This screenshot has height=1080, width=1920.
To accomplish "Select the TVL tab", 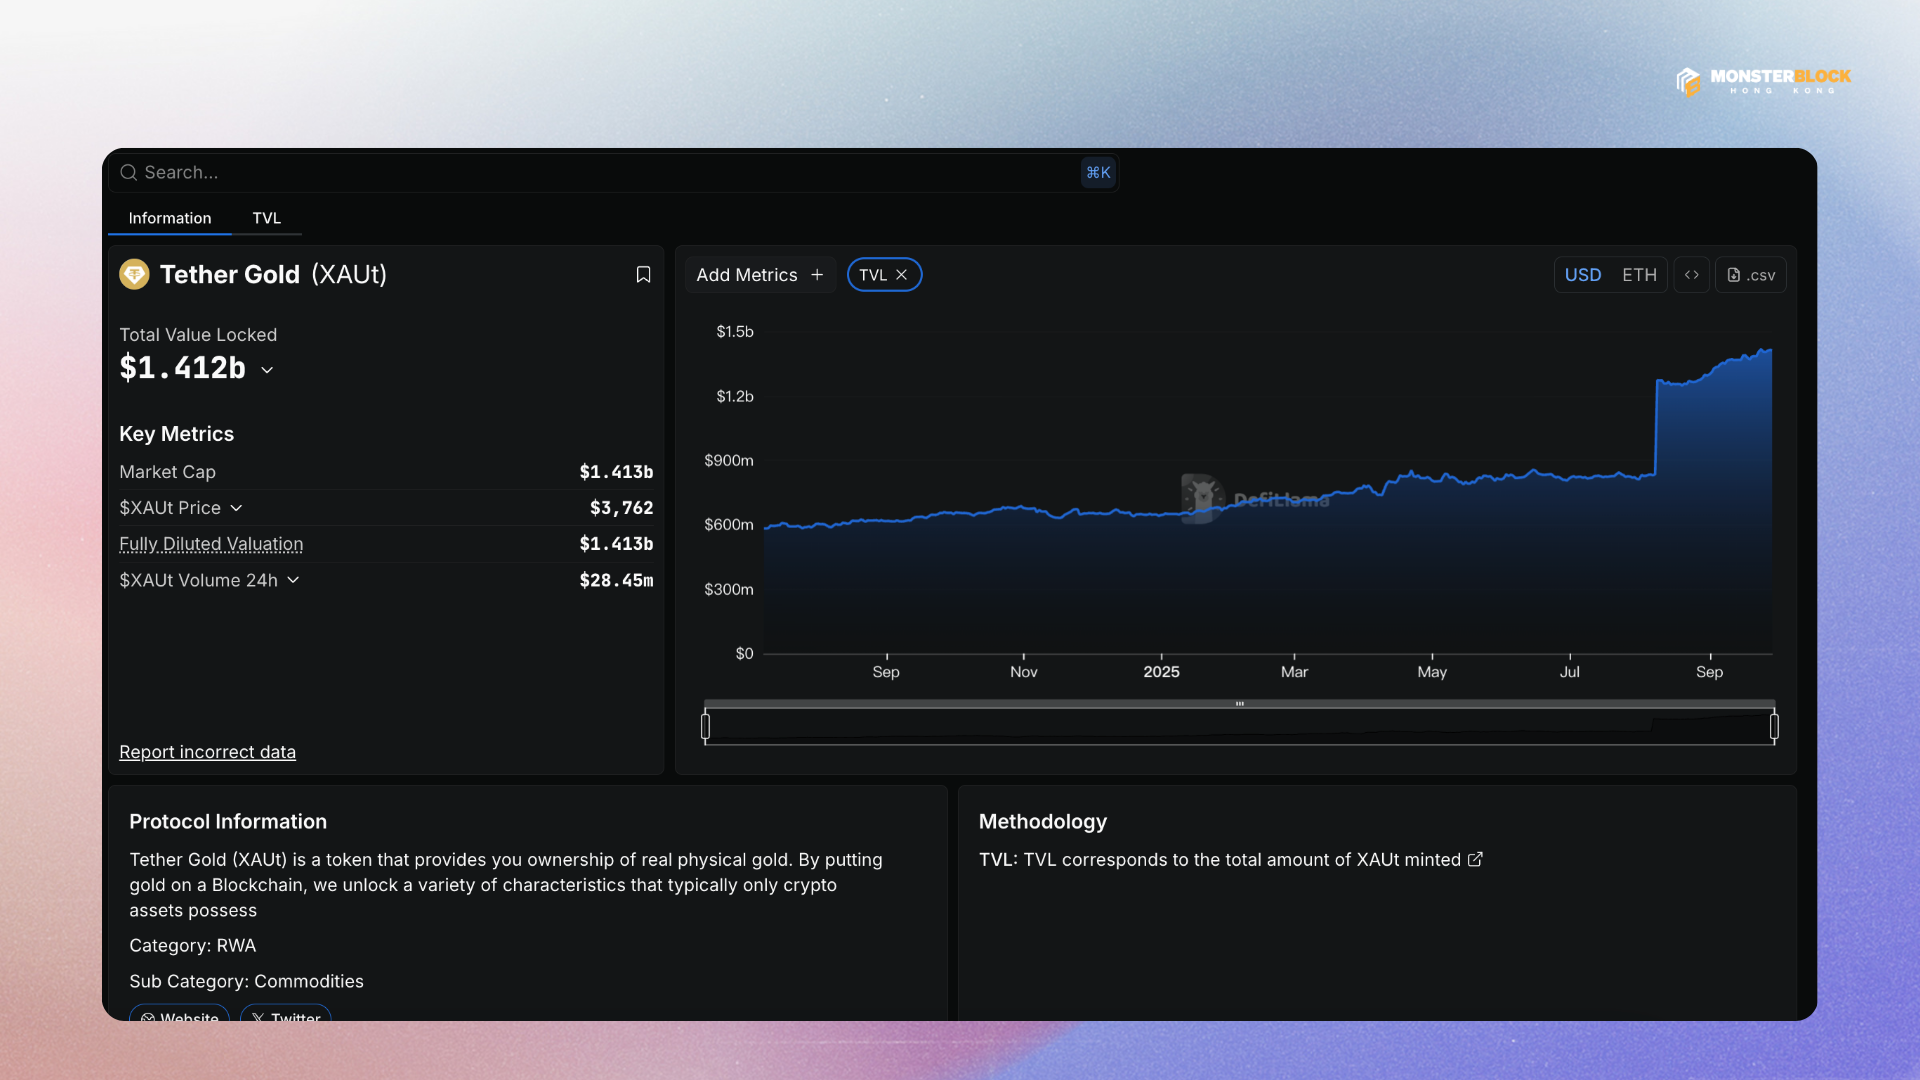I will [x=266, y=218].
